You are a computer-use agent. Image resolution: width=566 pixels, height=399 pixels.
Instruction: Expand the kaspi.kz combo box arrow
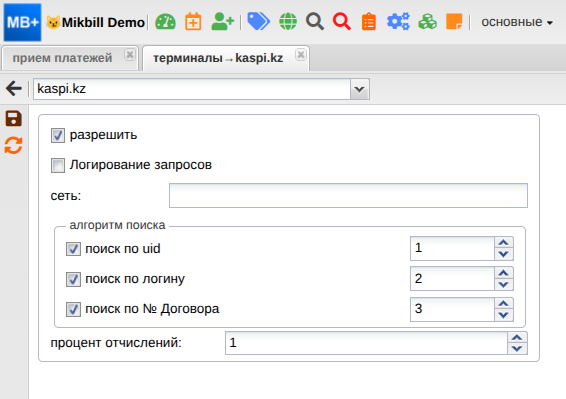(360, 89)
